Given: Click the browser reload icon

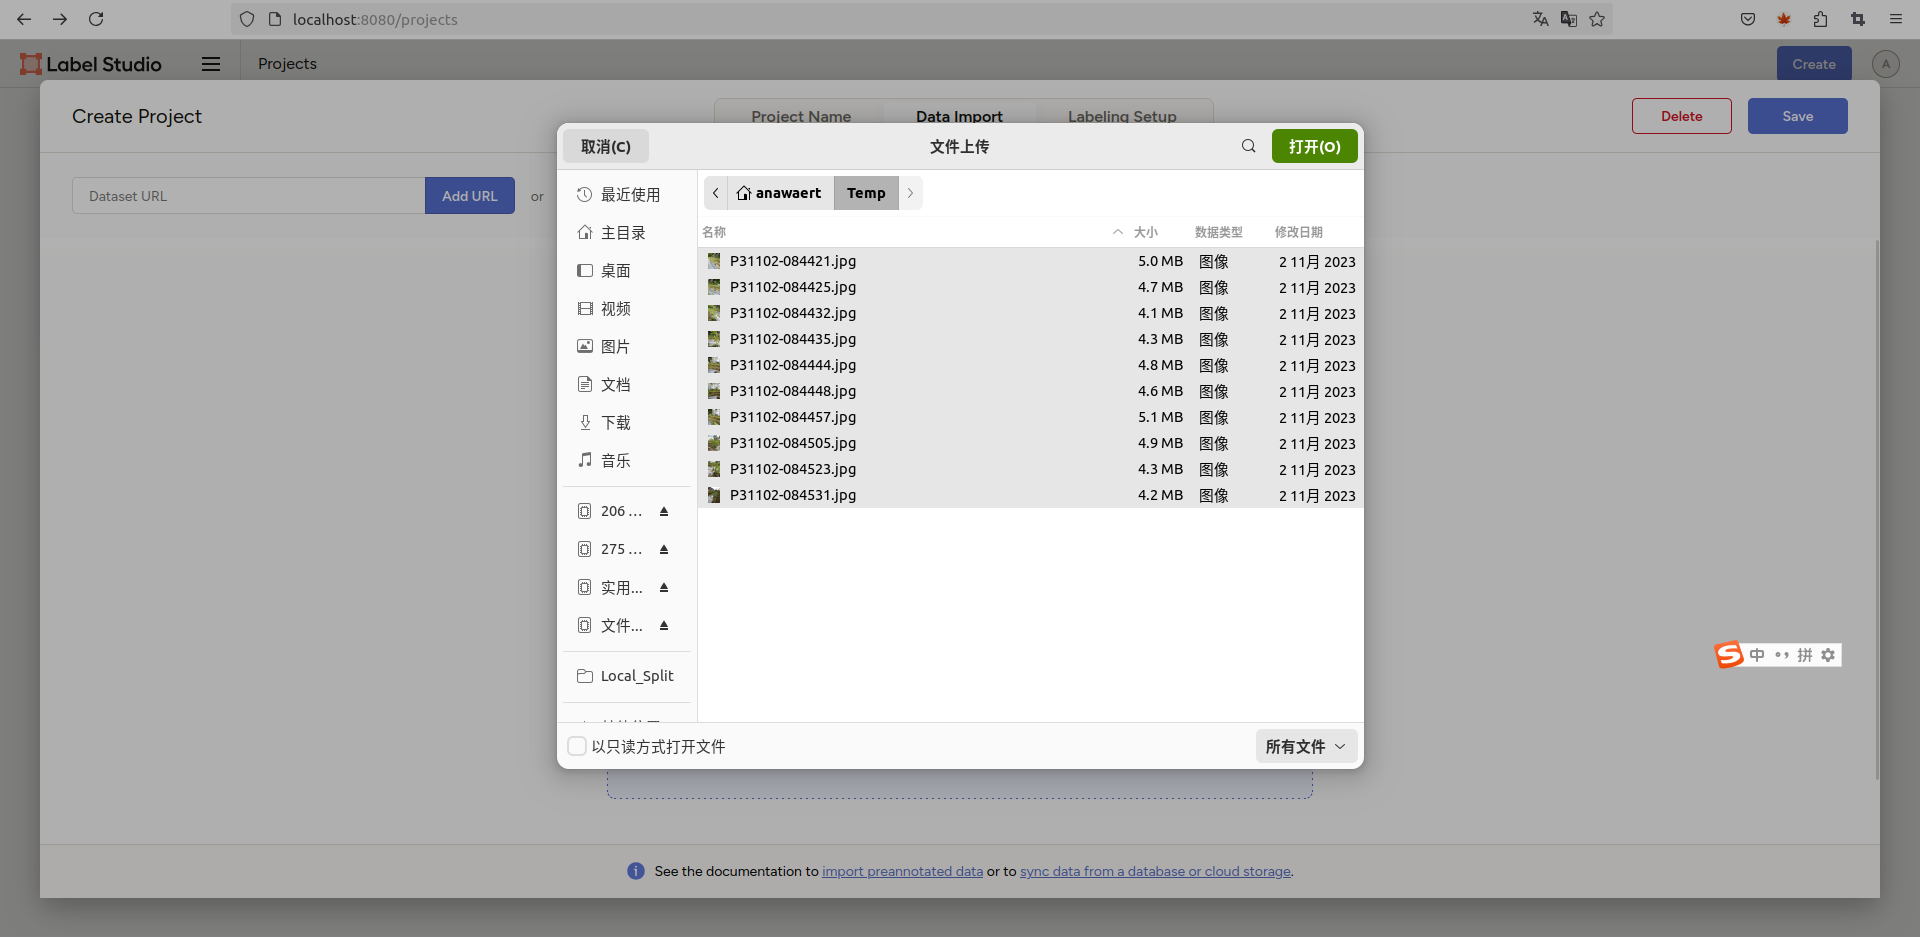Looking at the screenshot, I should point(96,19).
